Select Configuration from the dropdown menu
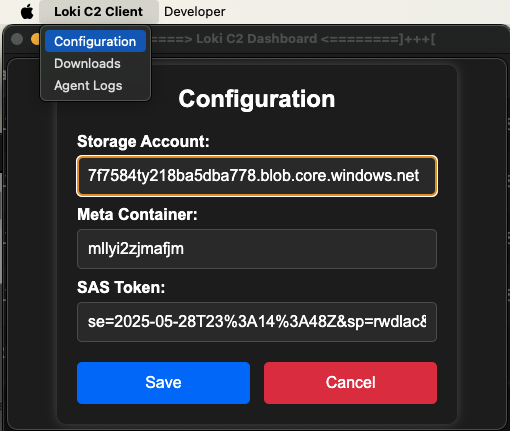 95,41
